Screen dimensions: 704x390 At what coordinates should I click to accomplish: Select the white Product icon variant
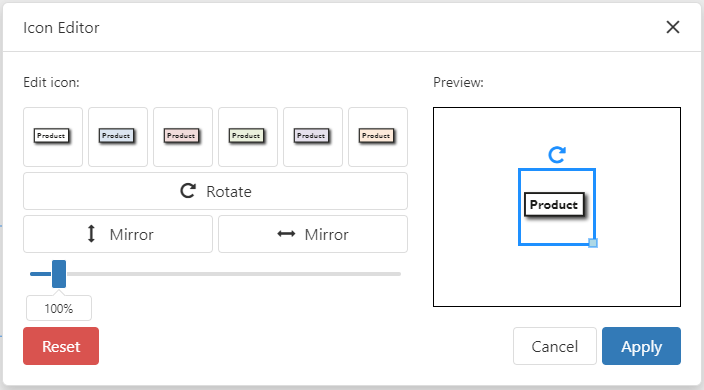click(x=53, y=137)
